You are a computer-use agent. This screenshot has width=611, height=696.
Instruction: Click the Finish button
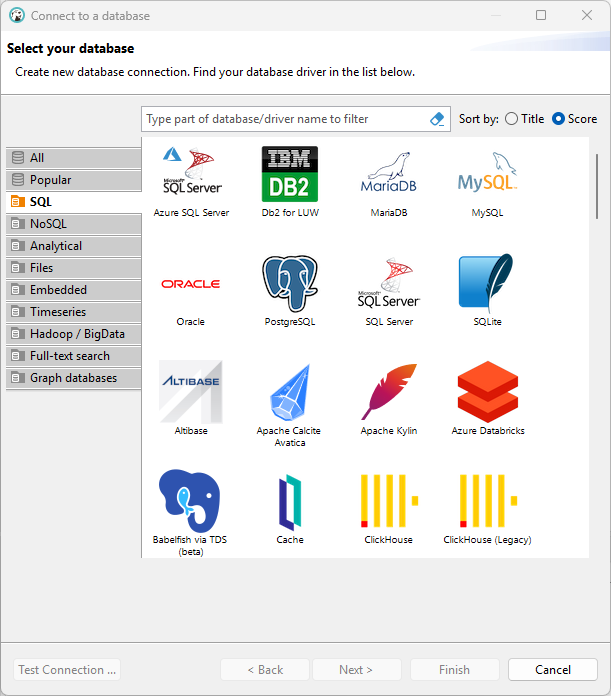click(455, 669)
